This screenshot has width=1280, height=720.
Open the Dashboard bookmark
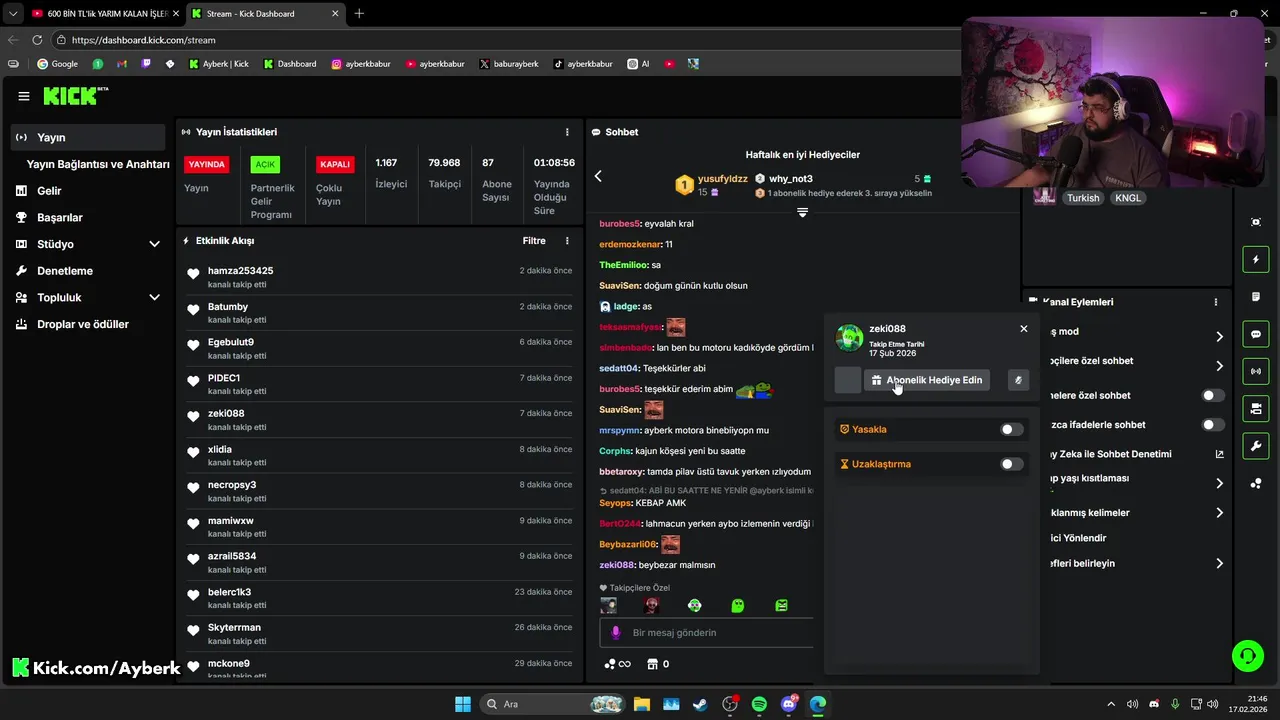[x=290, y=64]
